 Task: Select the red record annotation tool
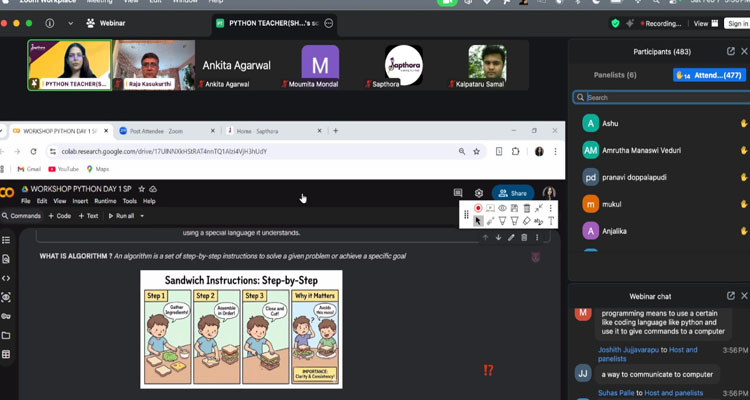(478, 208)
